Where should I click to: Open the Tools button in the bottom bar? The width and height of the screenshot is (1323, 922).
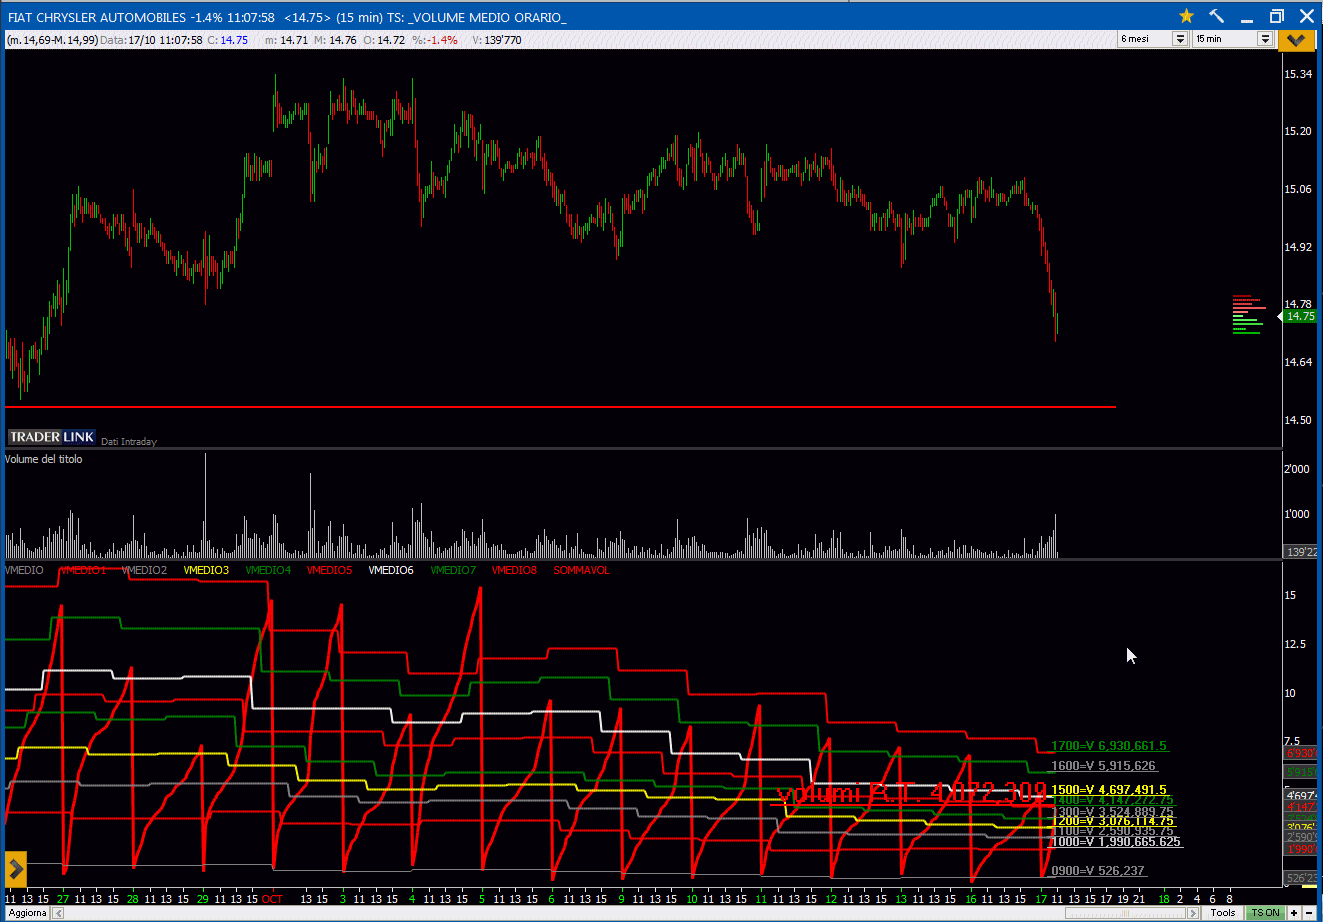[1223, 912]
